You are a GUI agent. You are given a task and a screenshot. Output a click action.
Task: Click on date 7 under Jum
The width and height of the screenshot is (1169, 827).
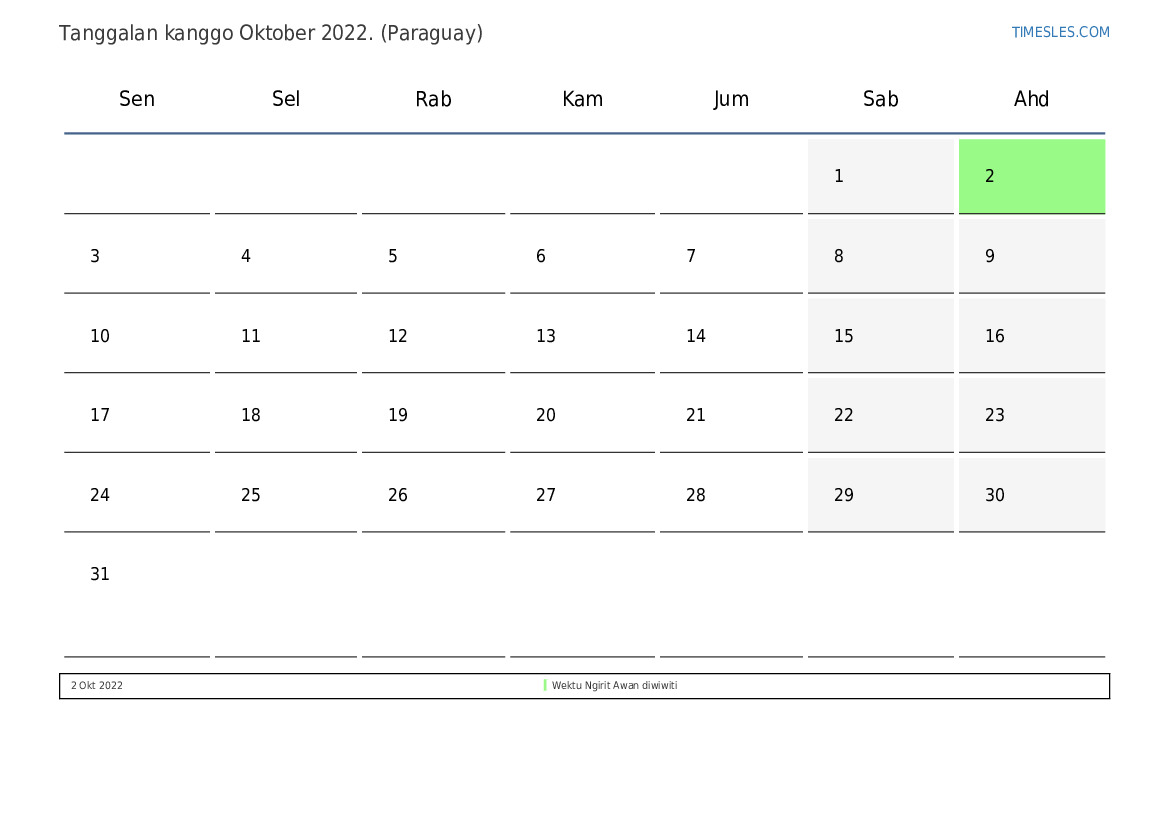coord(691,256)
